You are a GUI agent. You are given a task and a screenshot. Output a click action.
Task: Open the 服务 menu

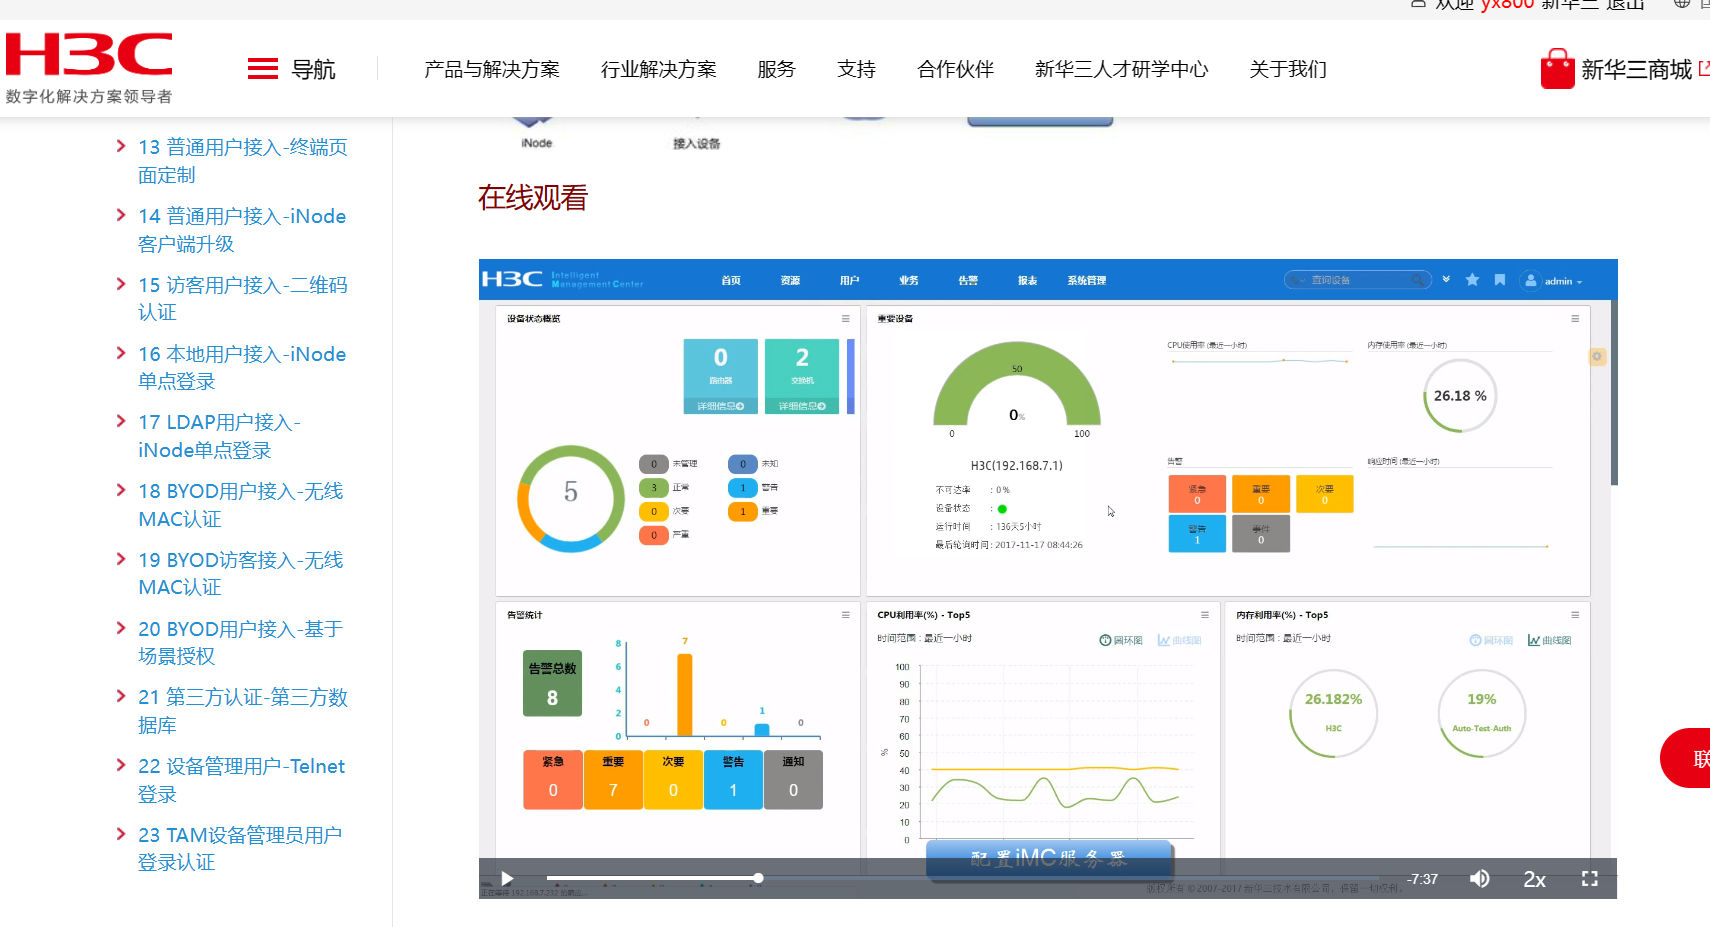(x=776, y=69)
